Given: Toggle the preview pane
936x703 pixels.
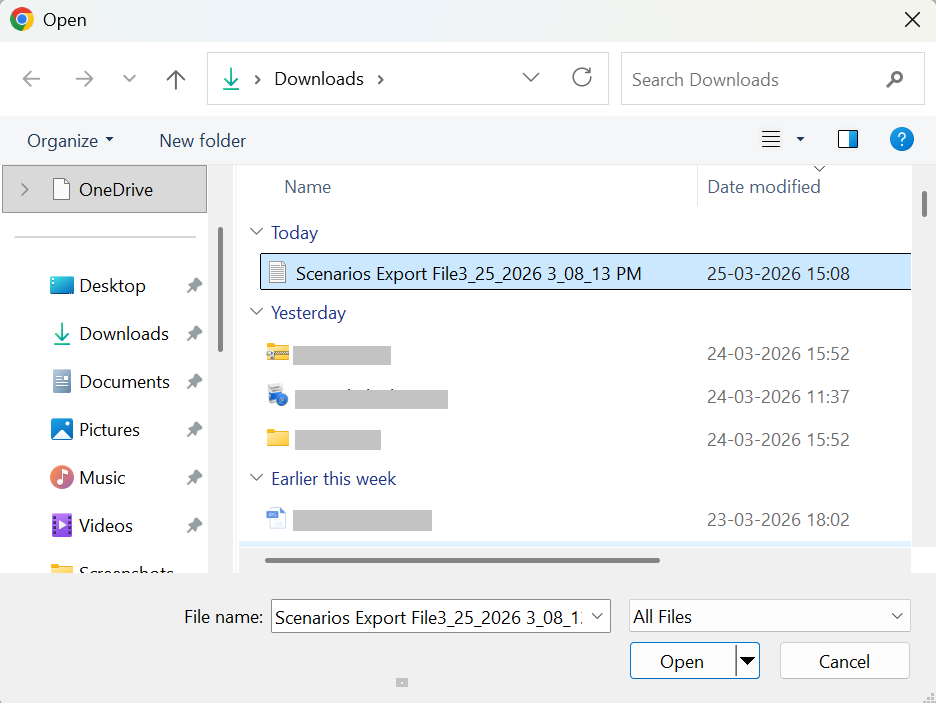Looking at the screenshot, I should [848, 139].
